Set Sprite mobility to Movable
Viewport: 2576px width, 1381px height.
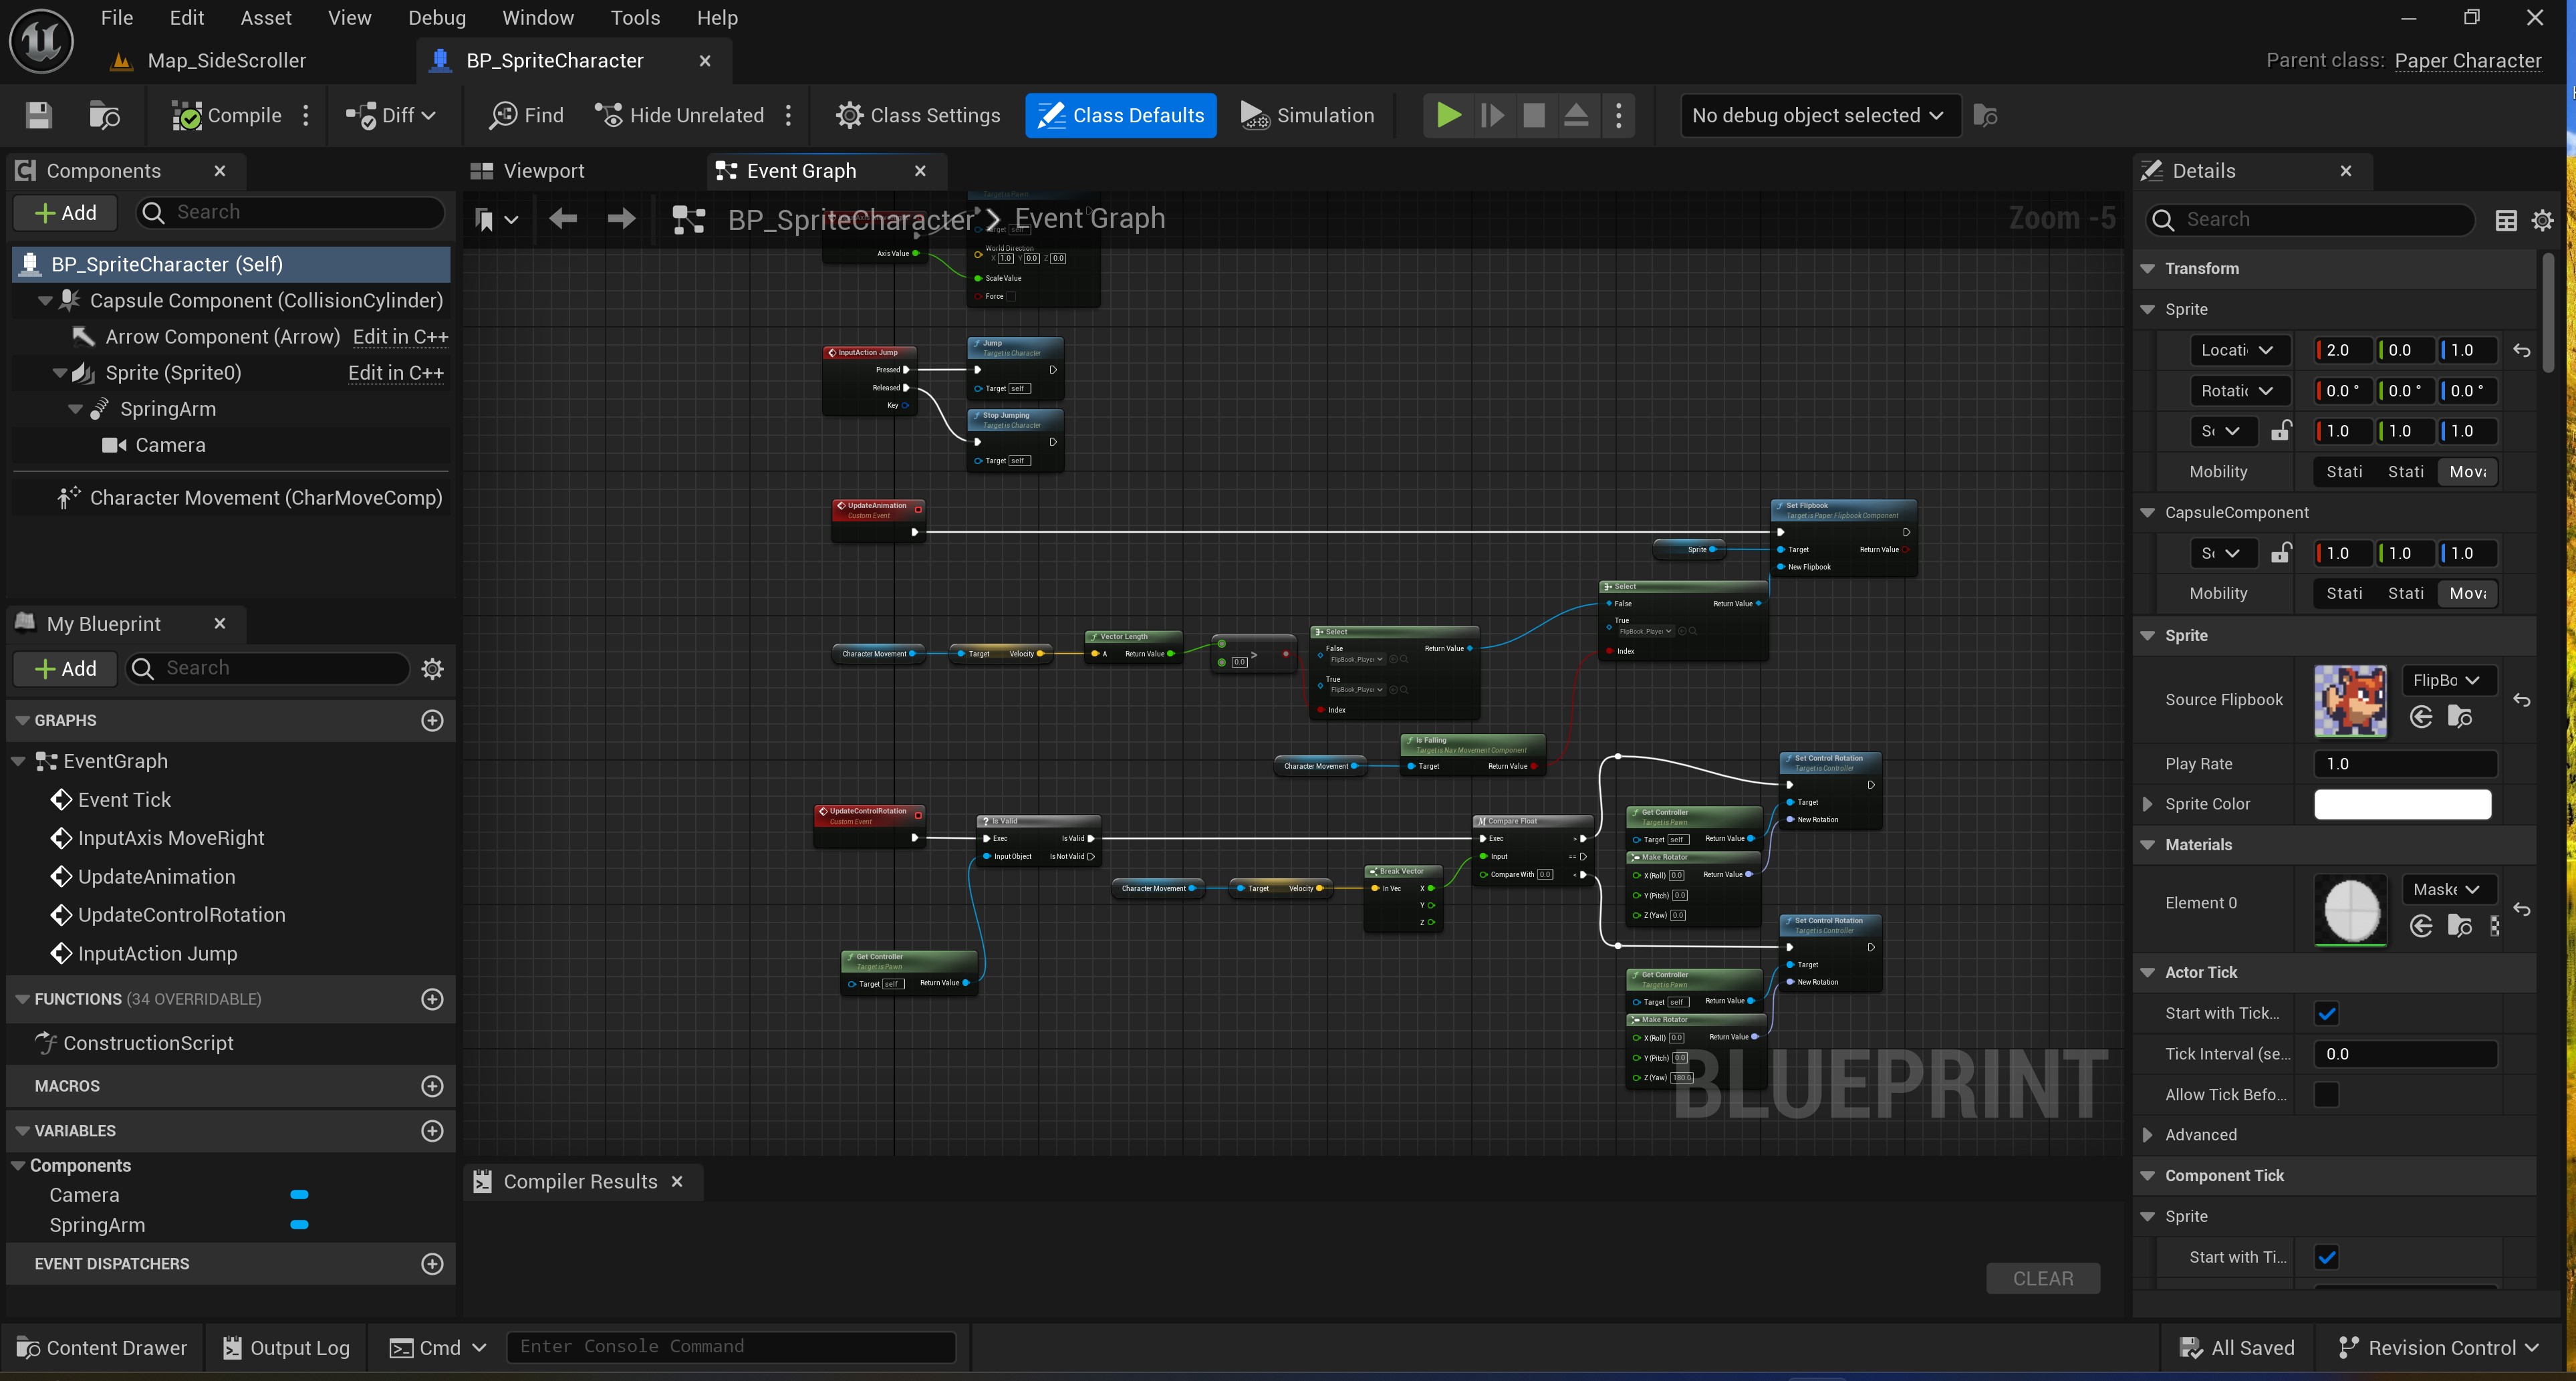[x=2467, y=472]
